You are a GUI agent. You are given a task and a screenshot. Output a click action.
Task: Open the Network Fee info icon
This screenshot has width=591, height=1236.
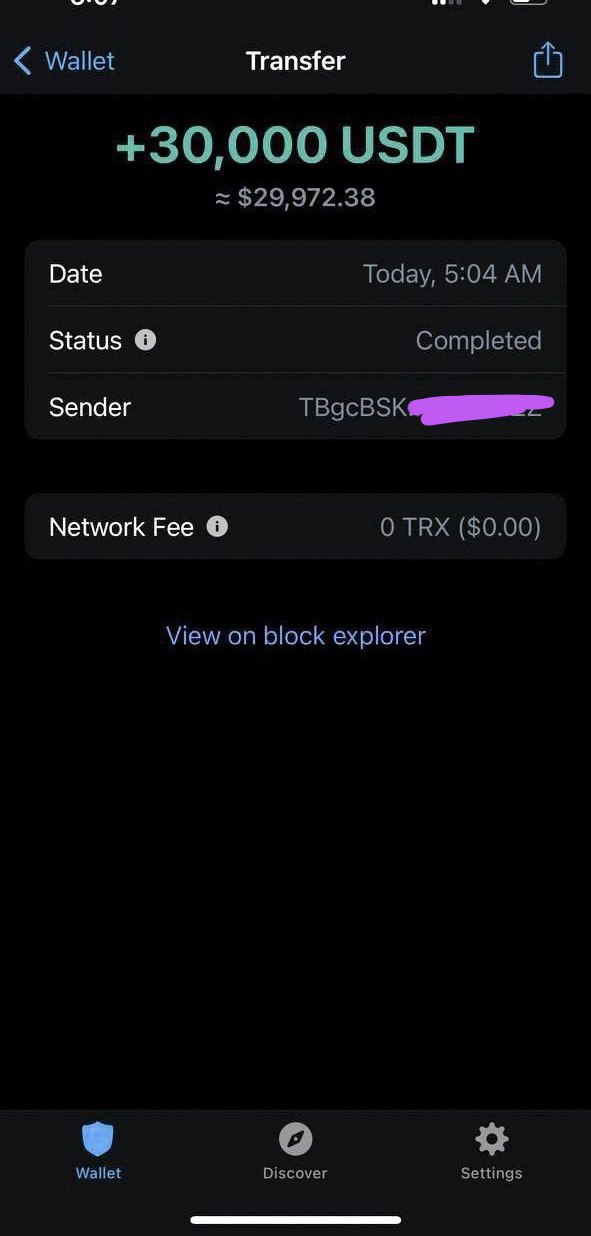217,526
